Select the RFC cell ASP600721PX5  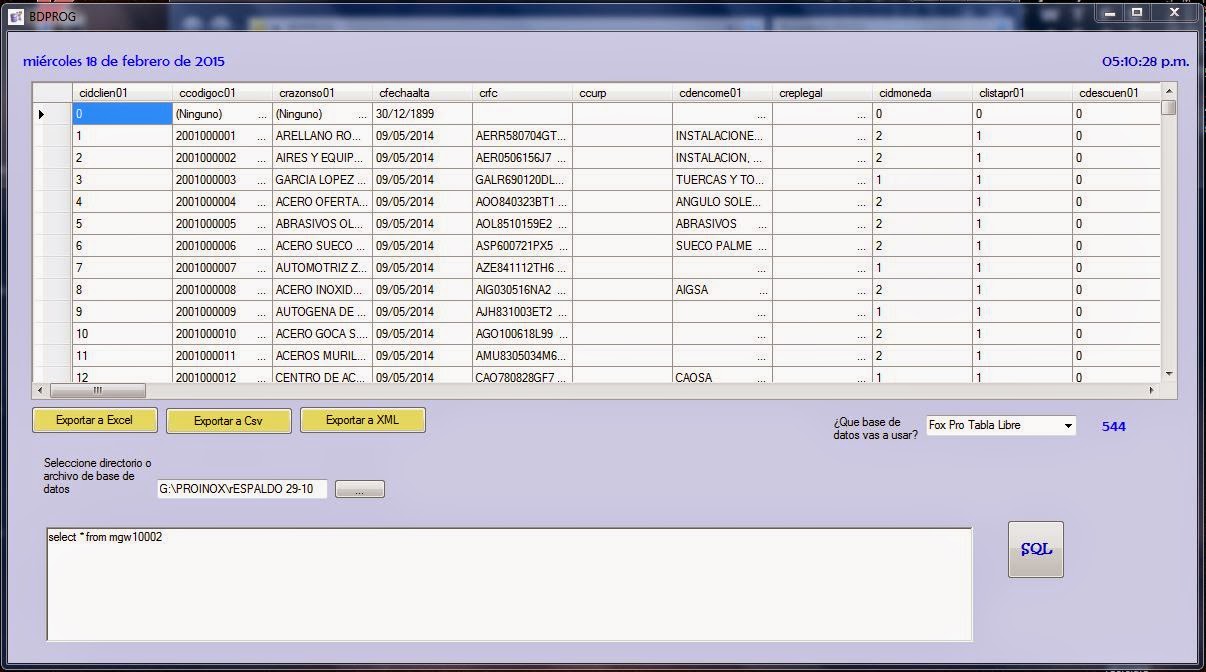pos(522,246)
